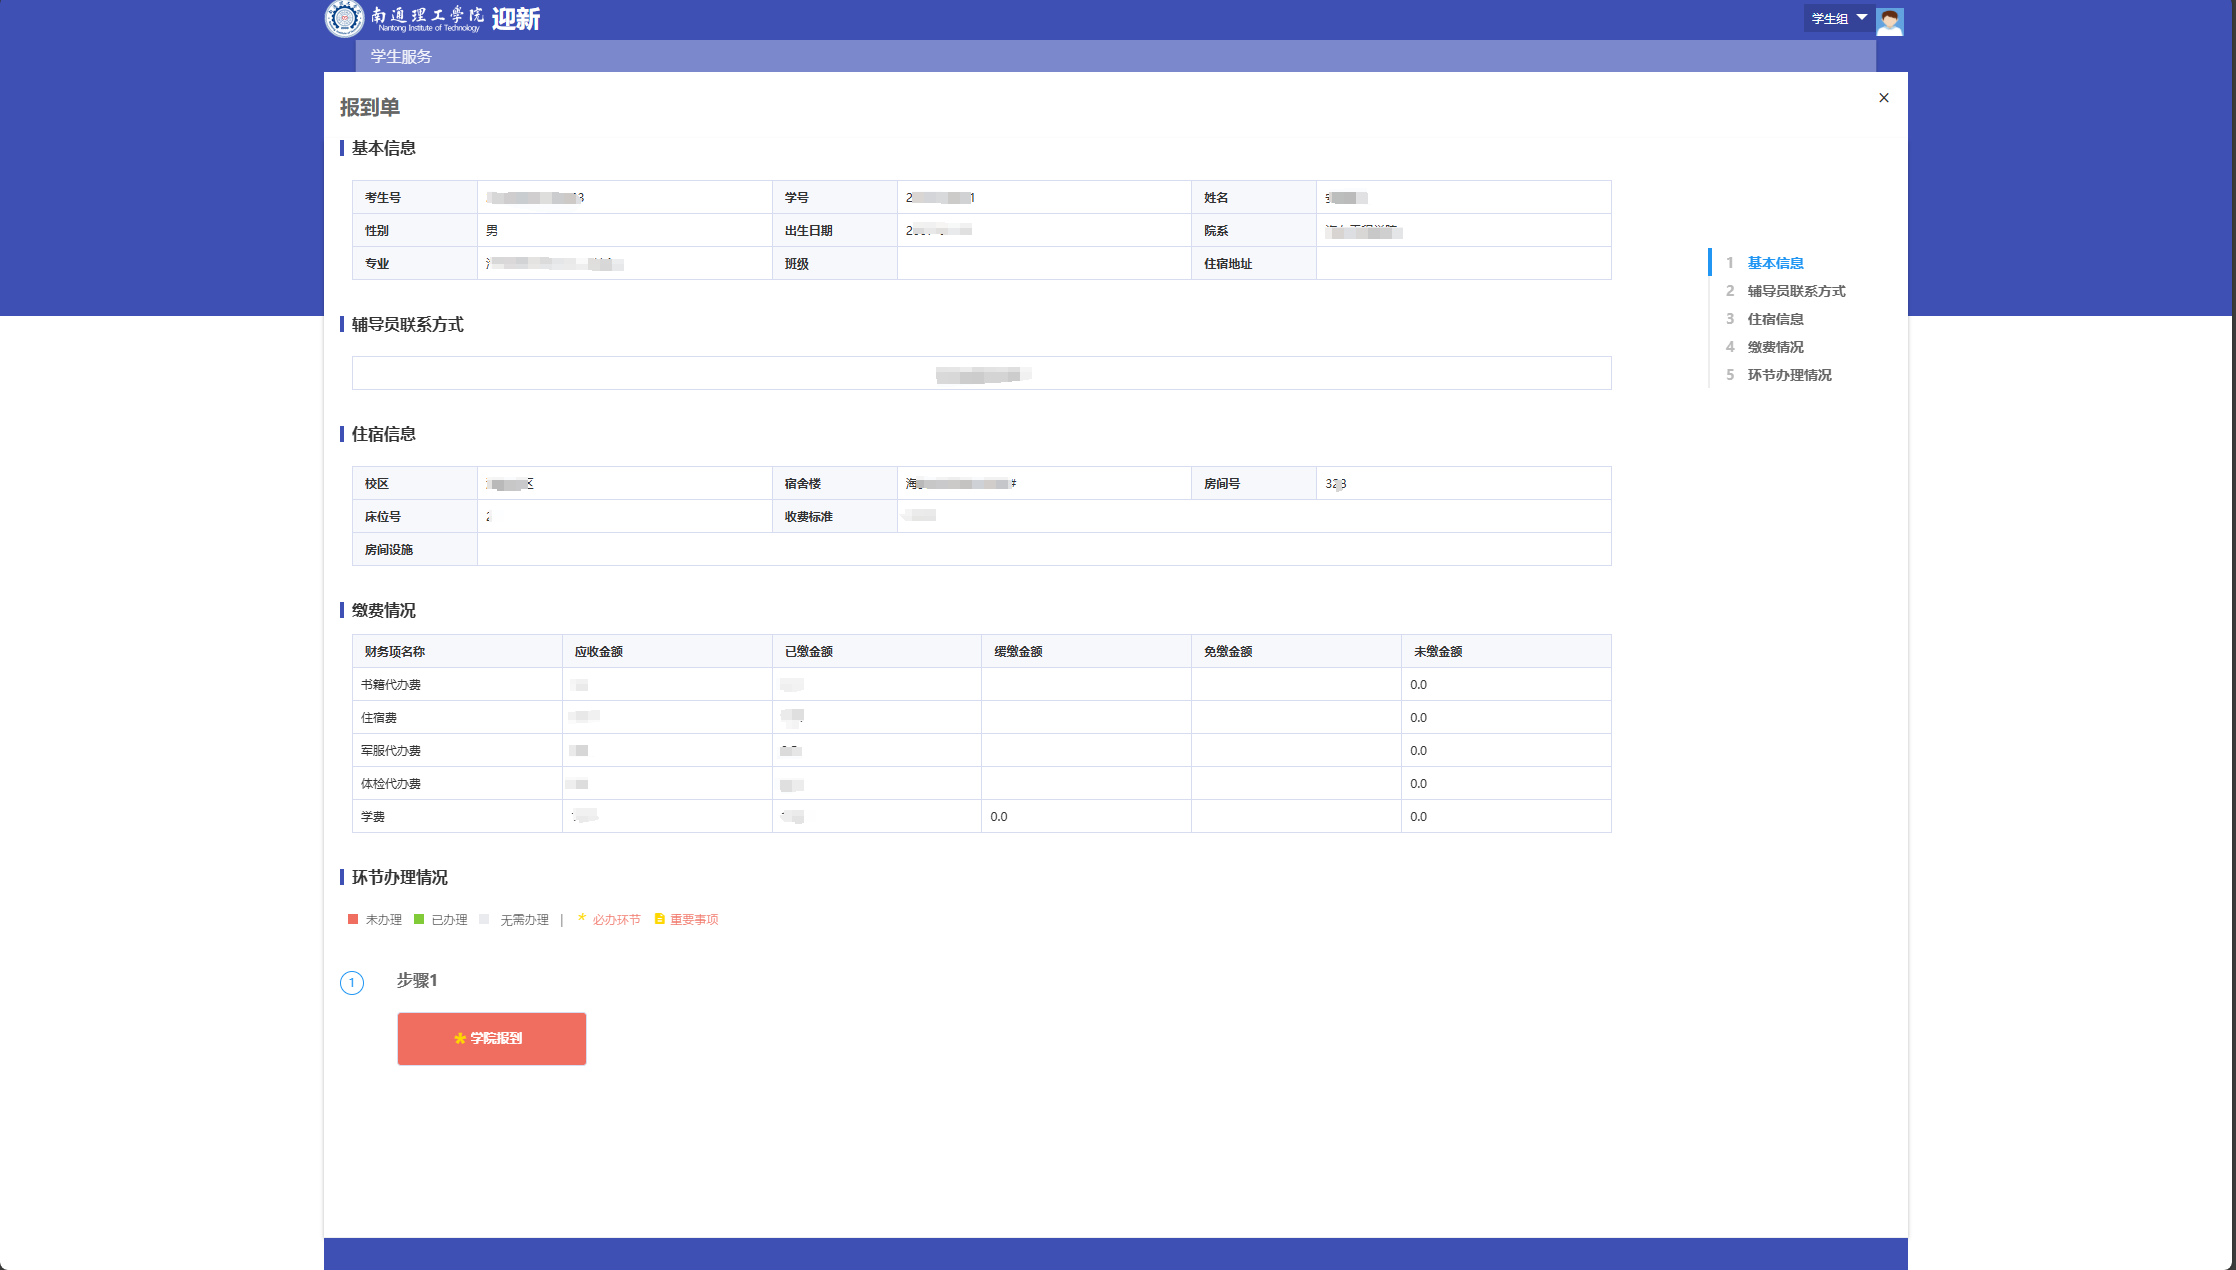Click the Nantong Institute of Technology logo
Viewport: 2236px width, 1270px height.
pyautogui.click(x=344, y=18)
